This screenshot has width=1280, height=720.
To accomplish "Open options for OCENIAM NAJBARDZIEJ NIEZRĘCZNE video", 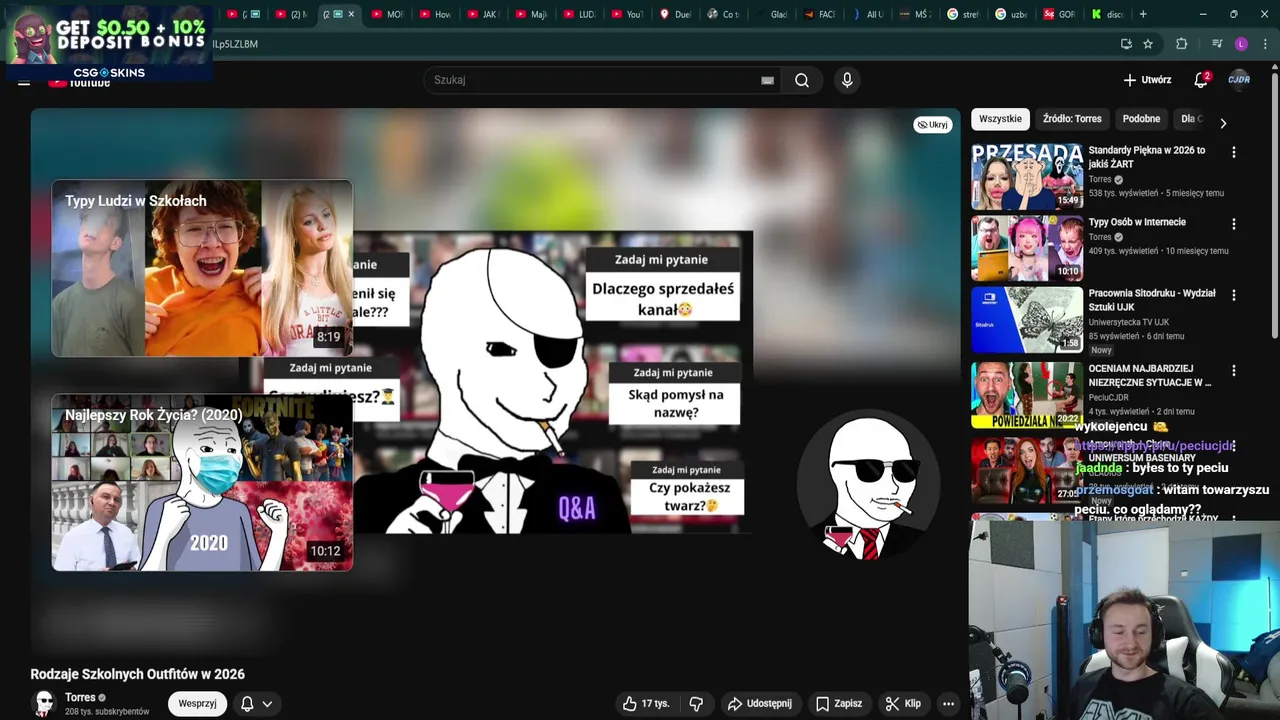I will click(x=1233, y=370).
